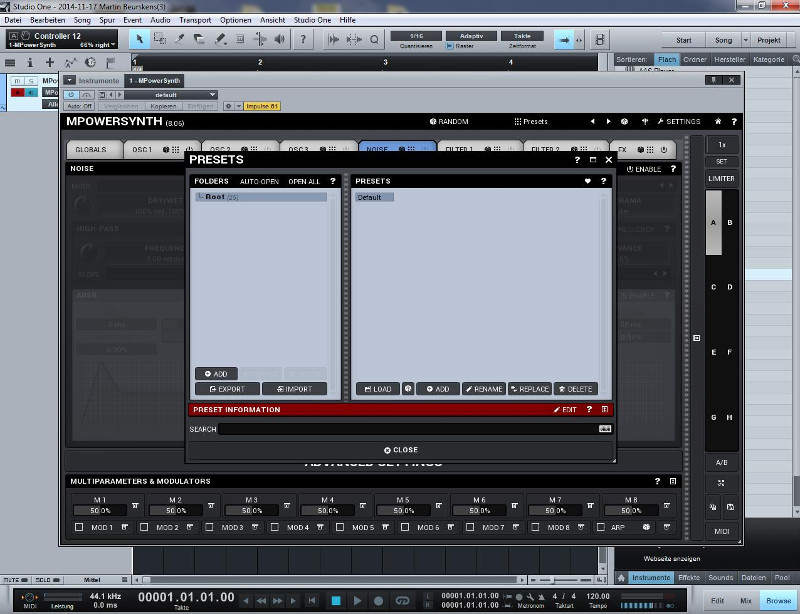Enable the MOD 8 checkbox
The height and width of the screenshot is (614, 800).
point(535,527)
